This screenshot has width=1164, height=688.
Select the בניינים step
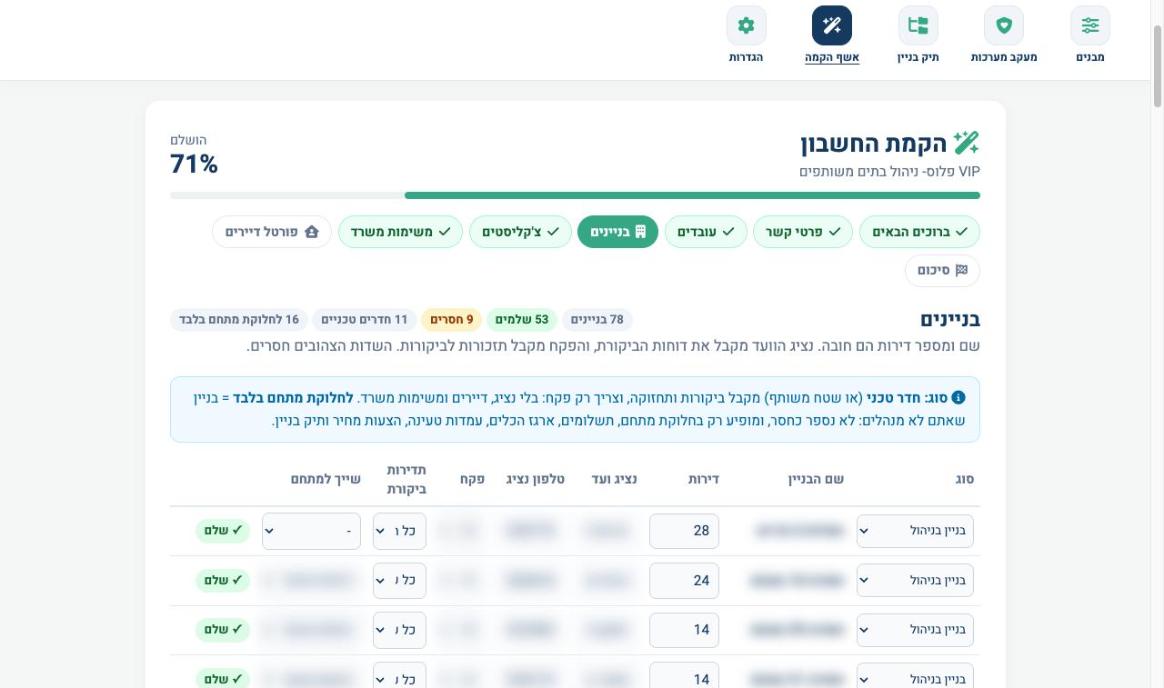[618, 232]
